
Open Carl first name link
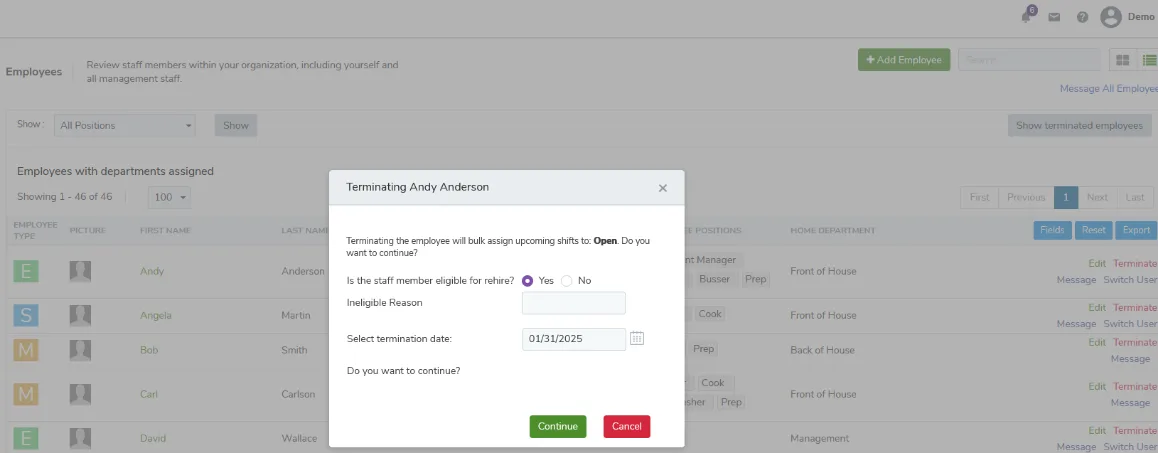pos(148,394)
